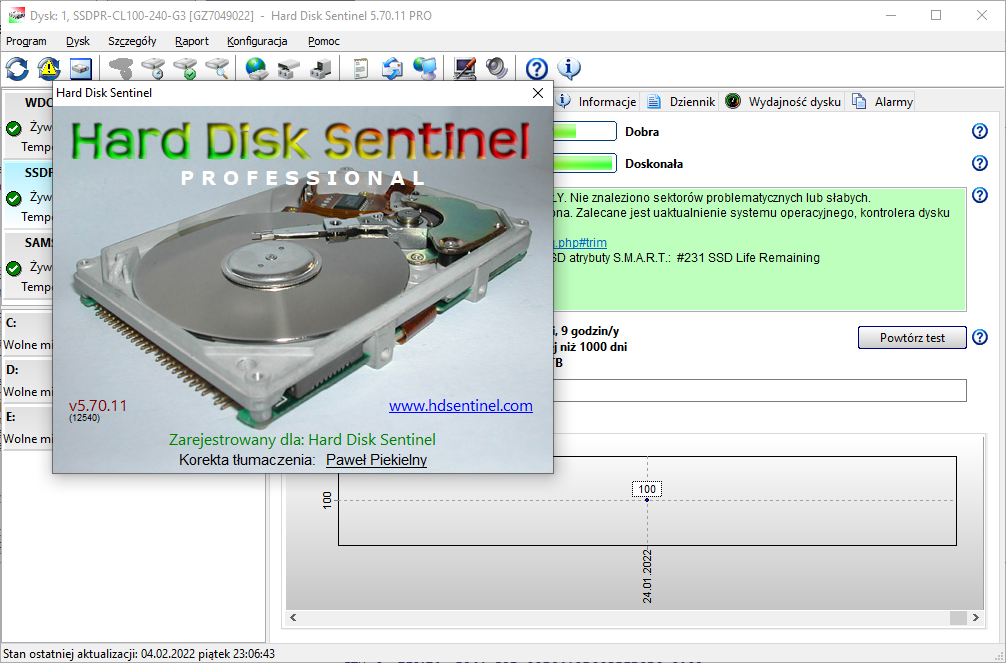Click the Dobra health progress bar
The image size is (1006, 663).
click(x=584, y=132)
